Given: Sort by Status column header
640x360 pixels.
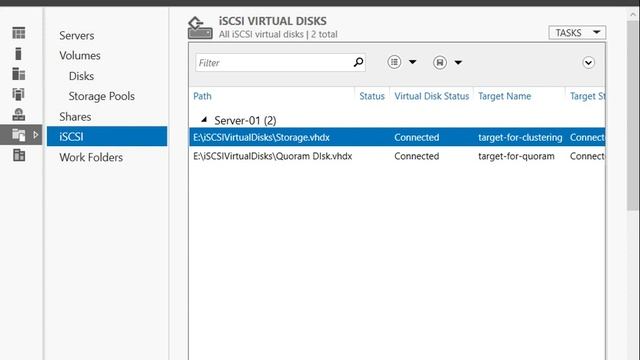Looking at the screenshot, I should (x=372, y=96).
